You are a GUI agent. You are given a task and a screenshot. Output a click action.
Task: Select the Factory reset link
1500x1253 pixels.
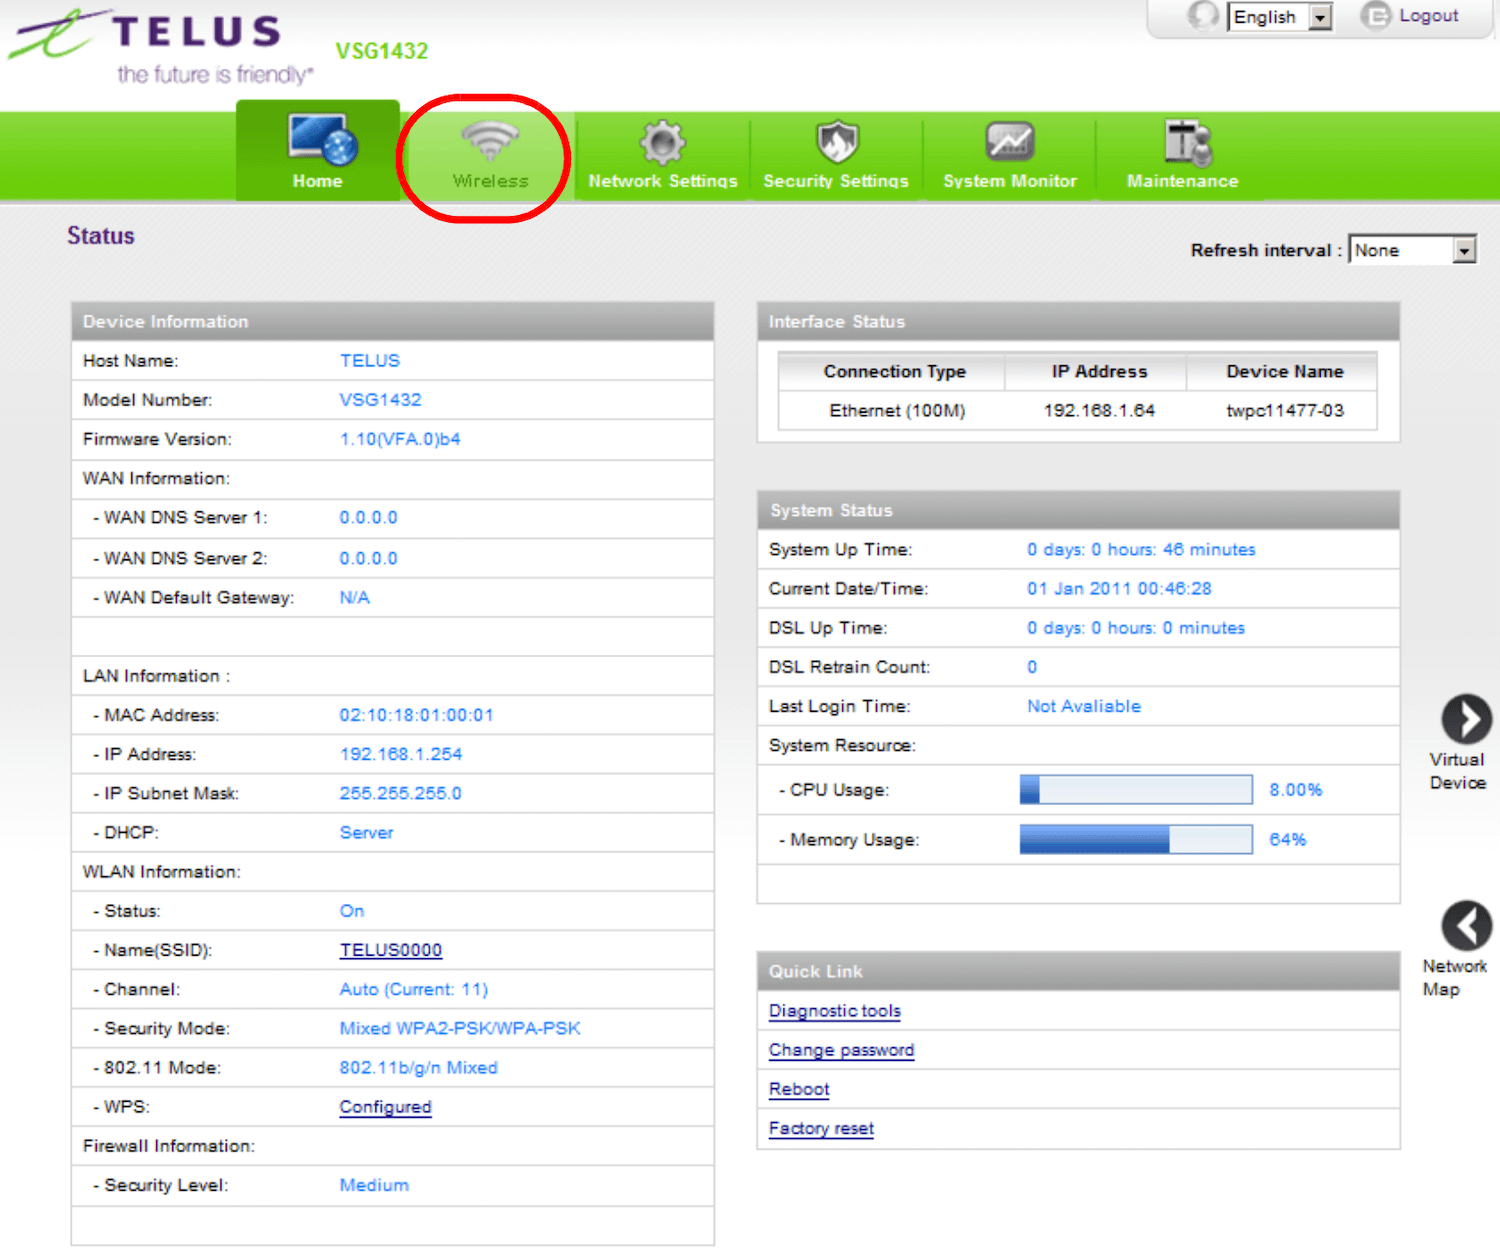821,1128
